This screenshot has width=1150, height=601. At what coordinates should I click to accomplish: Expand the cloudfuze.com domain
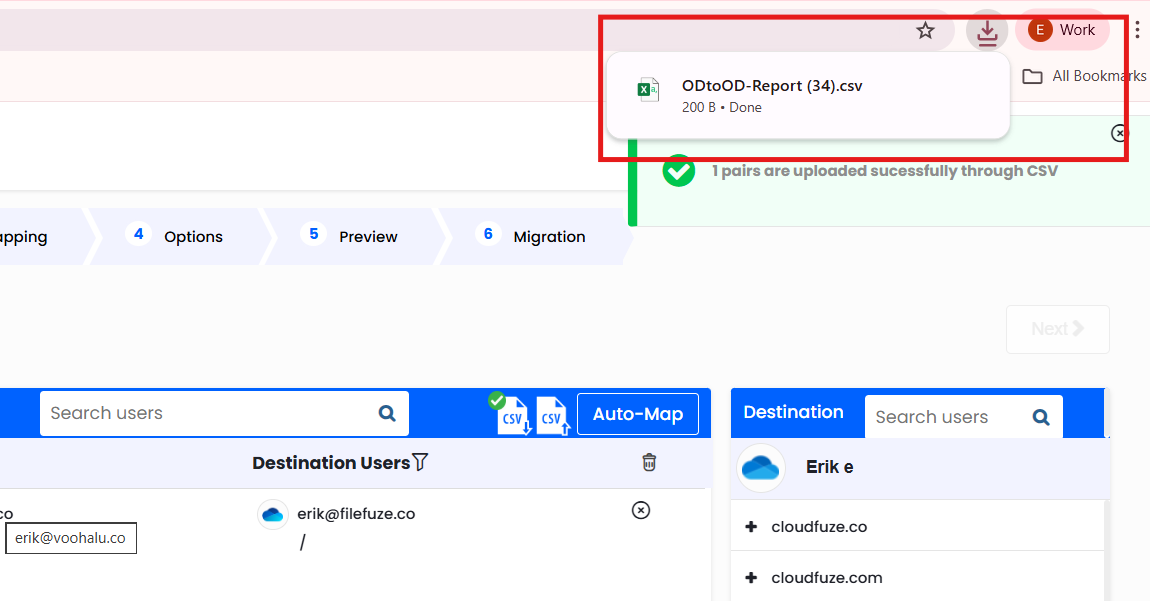point(752,577)
